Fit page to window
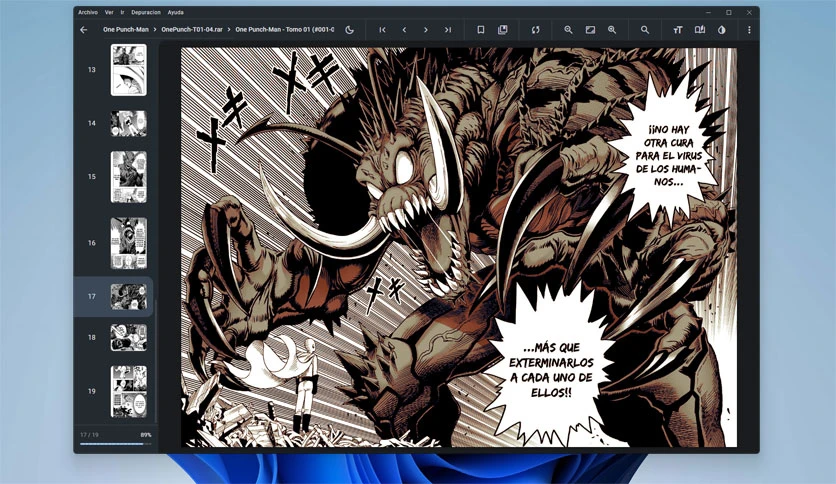Viewport: 836px width, 484px height. click(x=590, y=30)
